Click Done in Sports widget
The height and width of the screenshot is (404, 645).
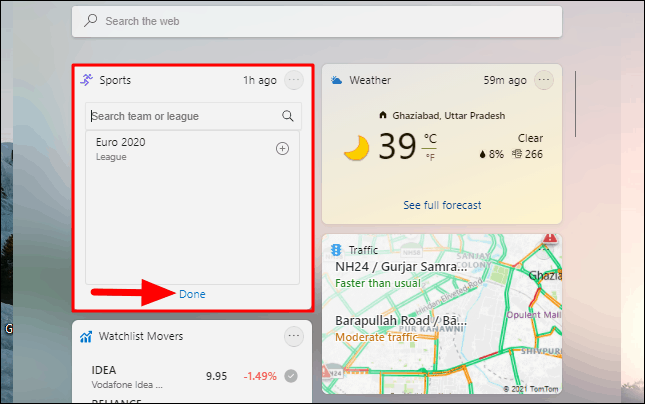point(192,294)
